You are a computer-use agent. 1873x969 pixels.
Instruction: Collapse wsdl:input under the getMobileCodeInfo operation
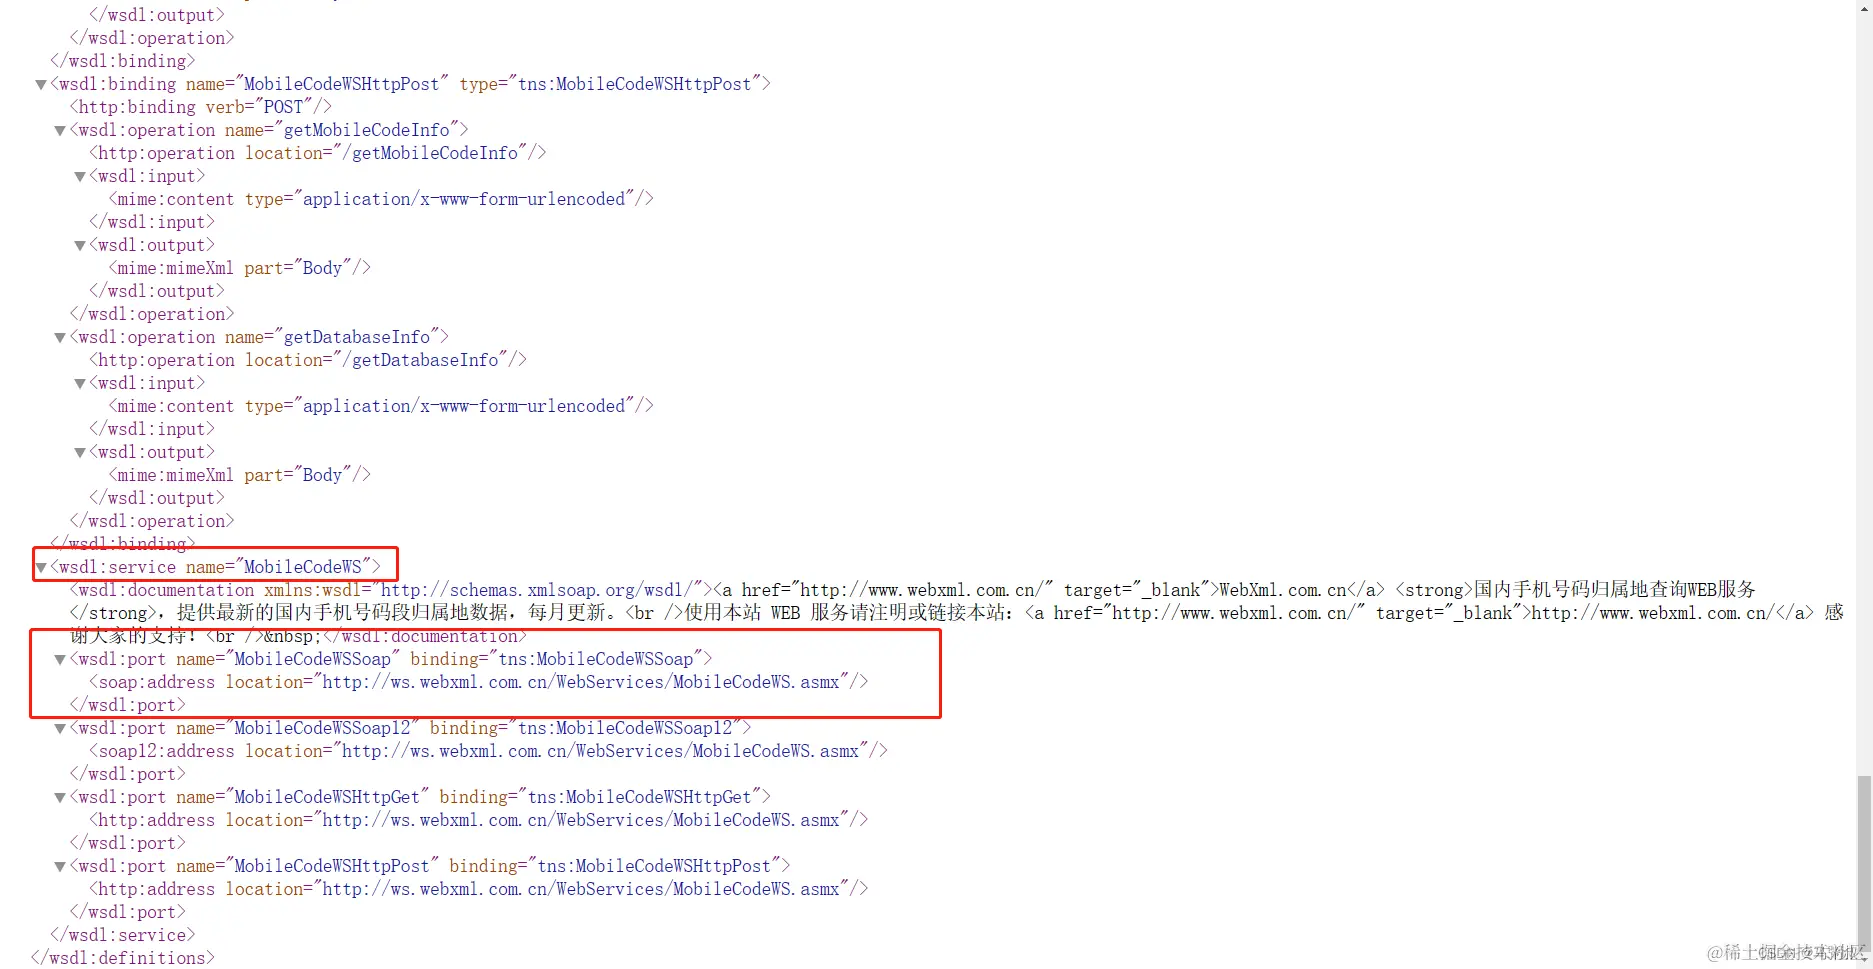click(x=80, y=177)
